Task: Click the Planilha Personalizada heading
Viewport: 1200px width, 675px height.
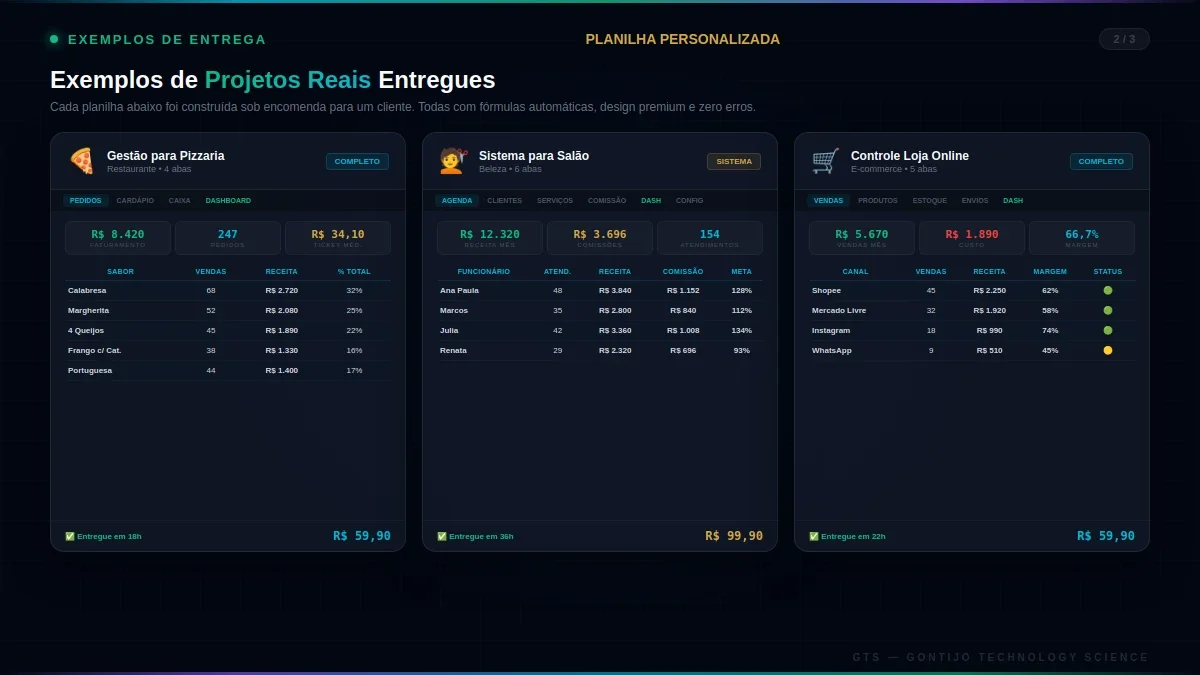Action: pos(683,39)
